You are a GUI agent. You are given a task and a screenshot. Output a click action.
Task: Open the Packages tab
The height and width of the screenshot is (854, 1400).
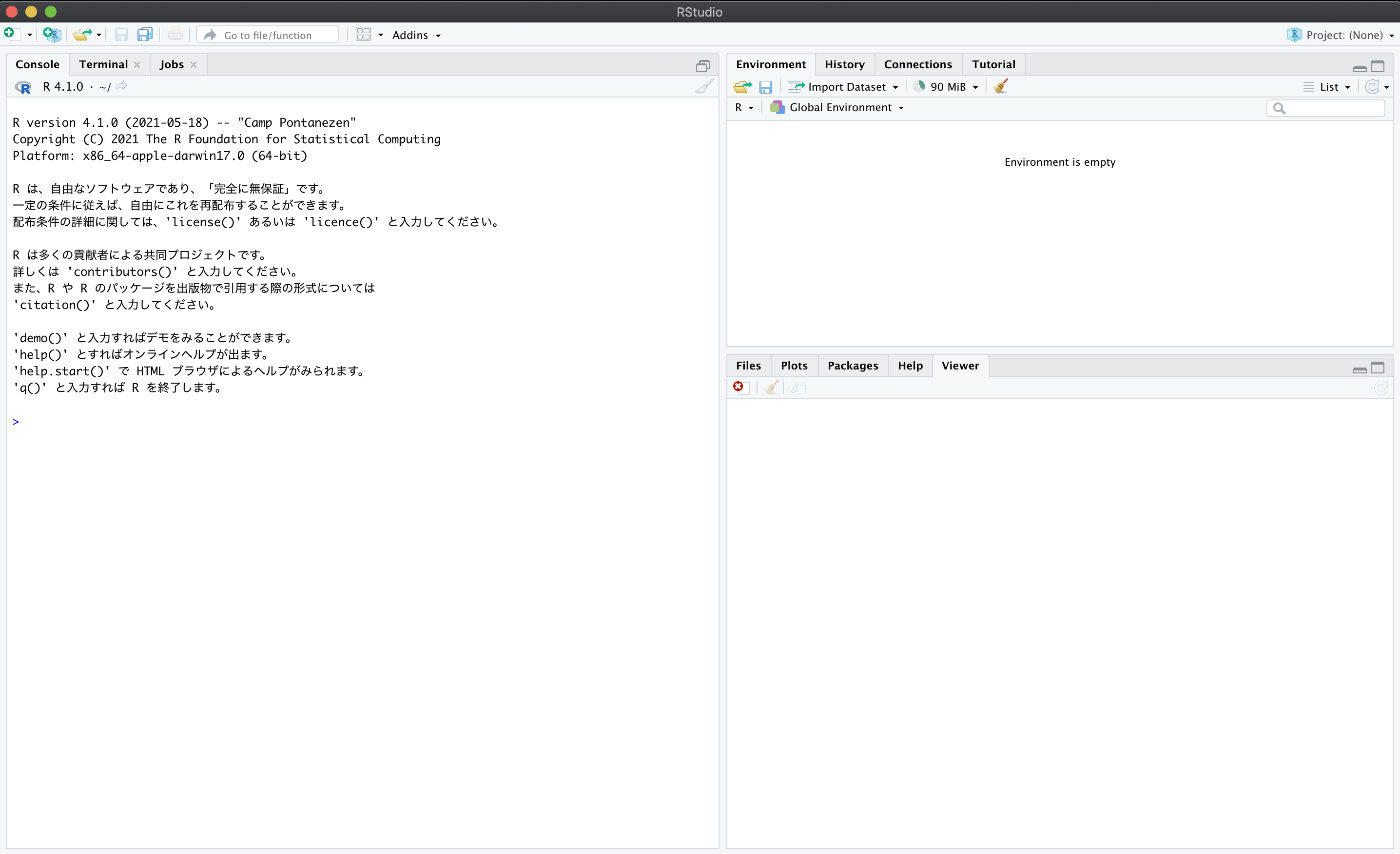[853, 365]
